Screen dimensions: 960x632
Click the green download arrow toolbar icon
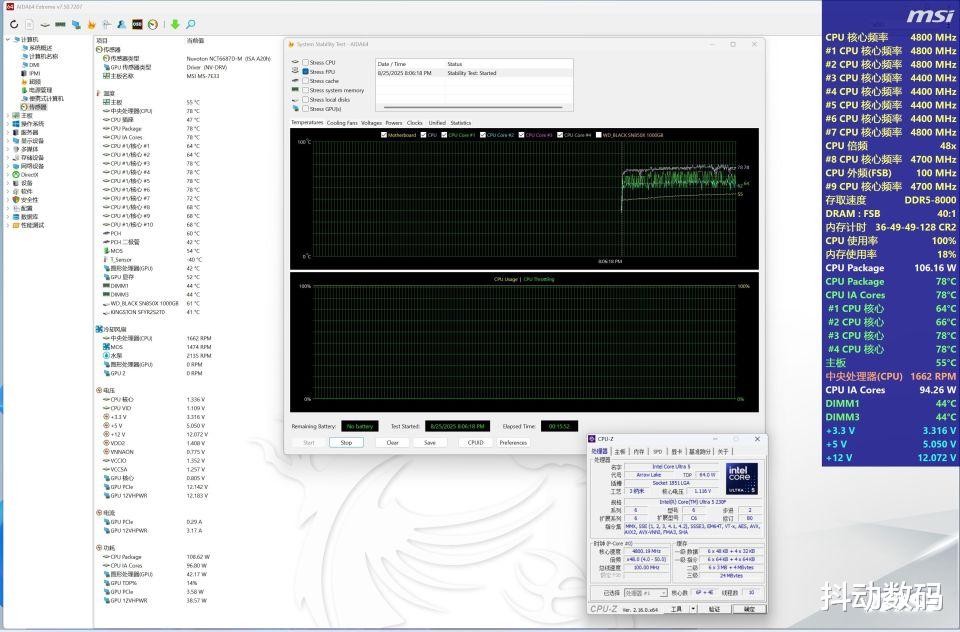tap(175, 24)
